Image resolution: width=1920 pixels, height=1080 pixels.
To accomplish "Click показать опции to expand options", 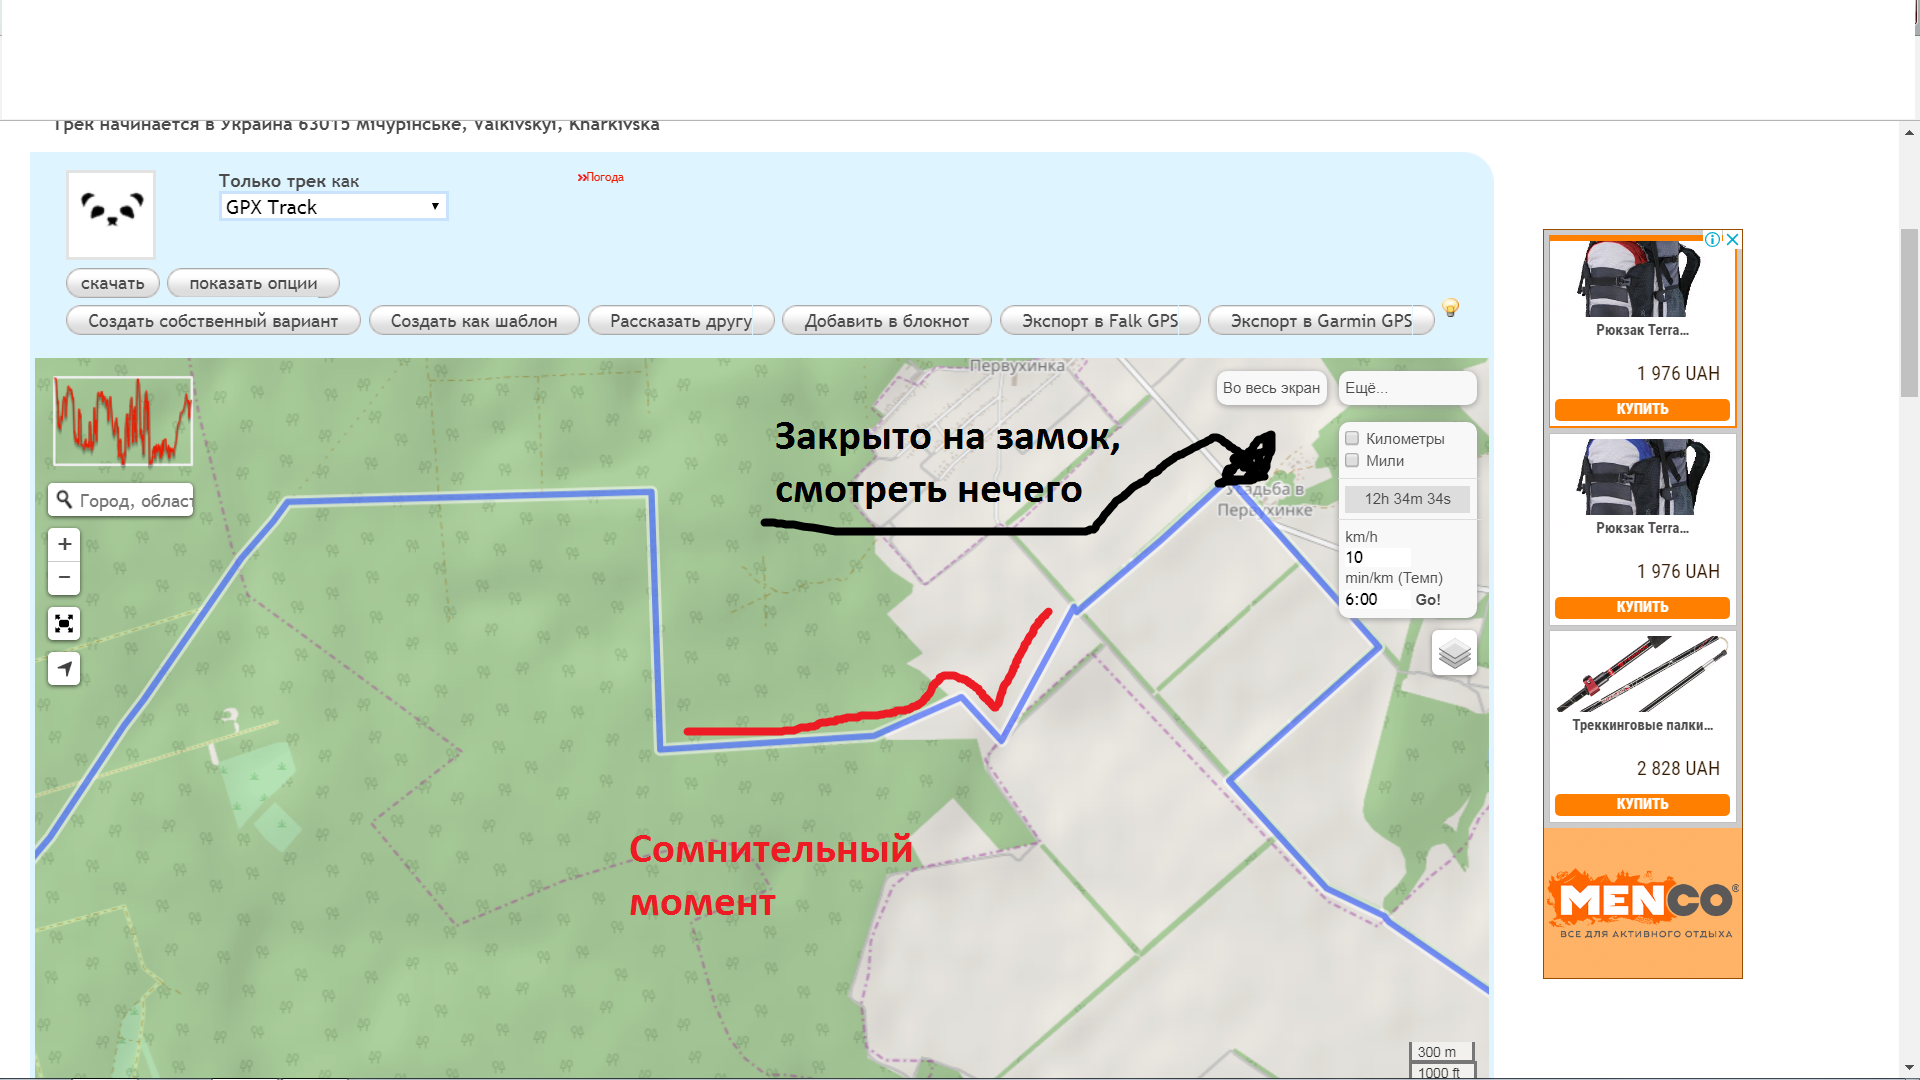I will click(253, 284).
